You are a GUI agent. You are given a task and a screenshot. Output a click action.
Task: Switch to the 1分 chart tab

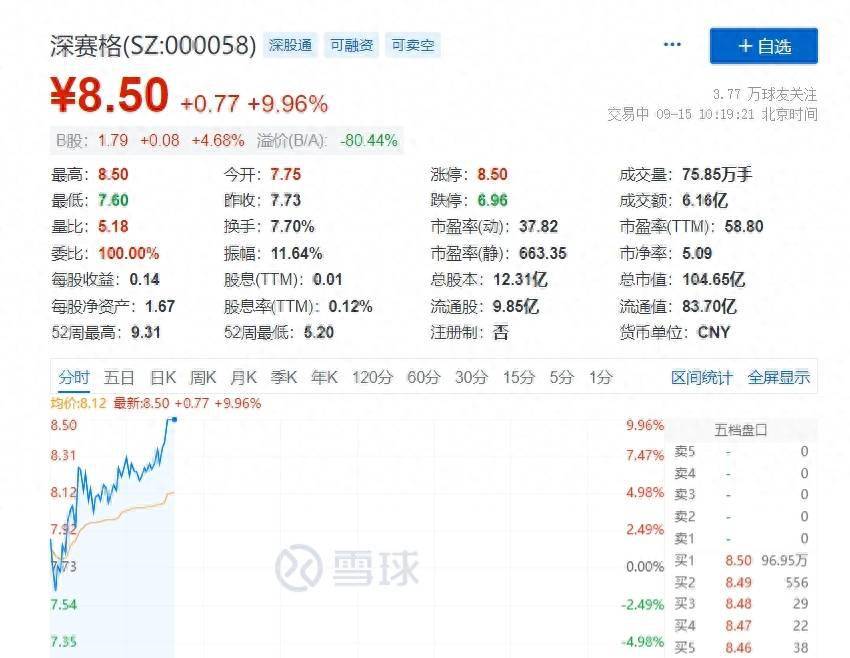coord(601,377)
